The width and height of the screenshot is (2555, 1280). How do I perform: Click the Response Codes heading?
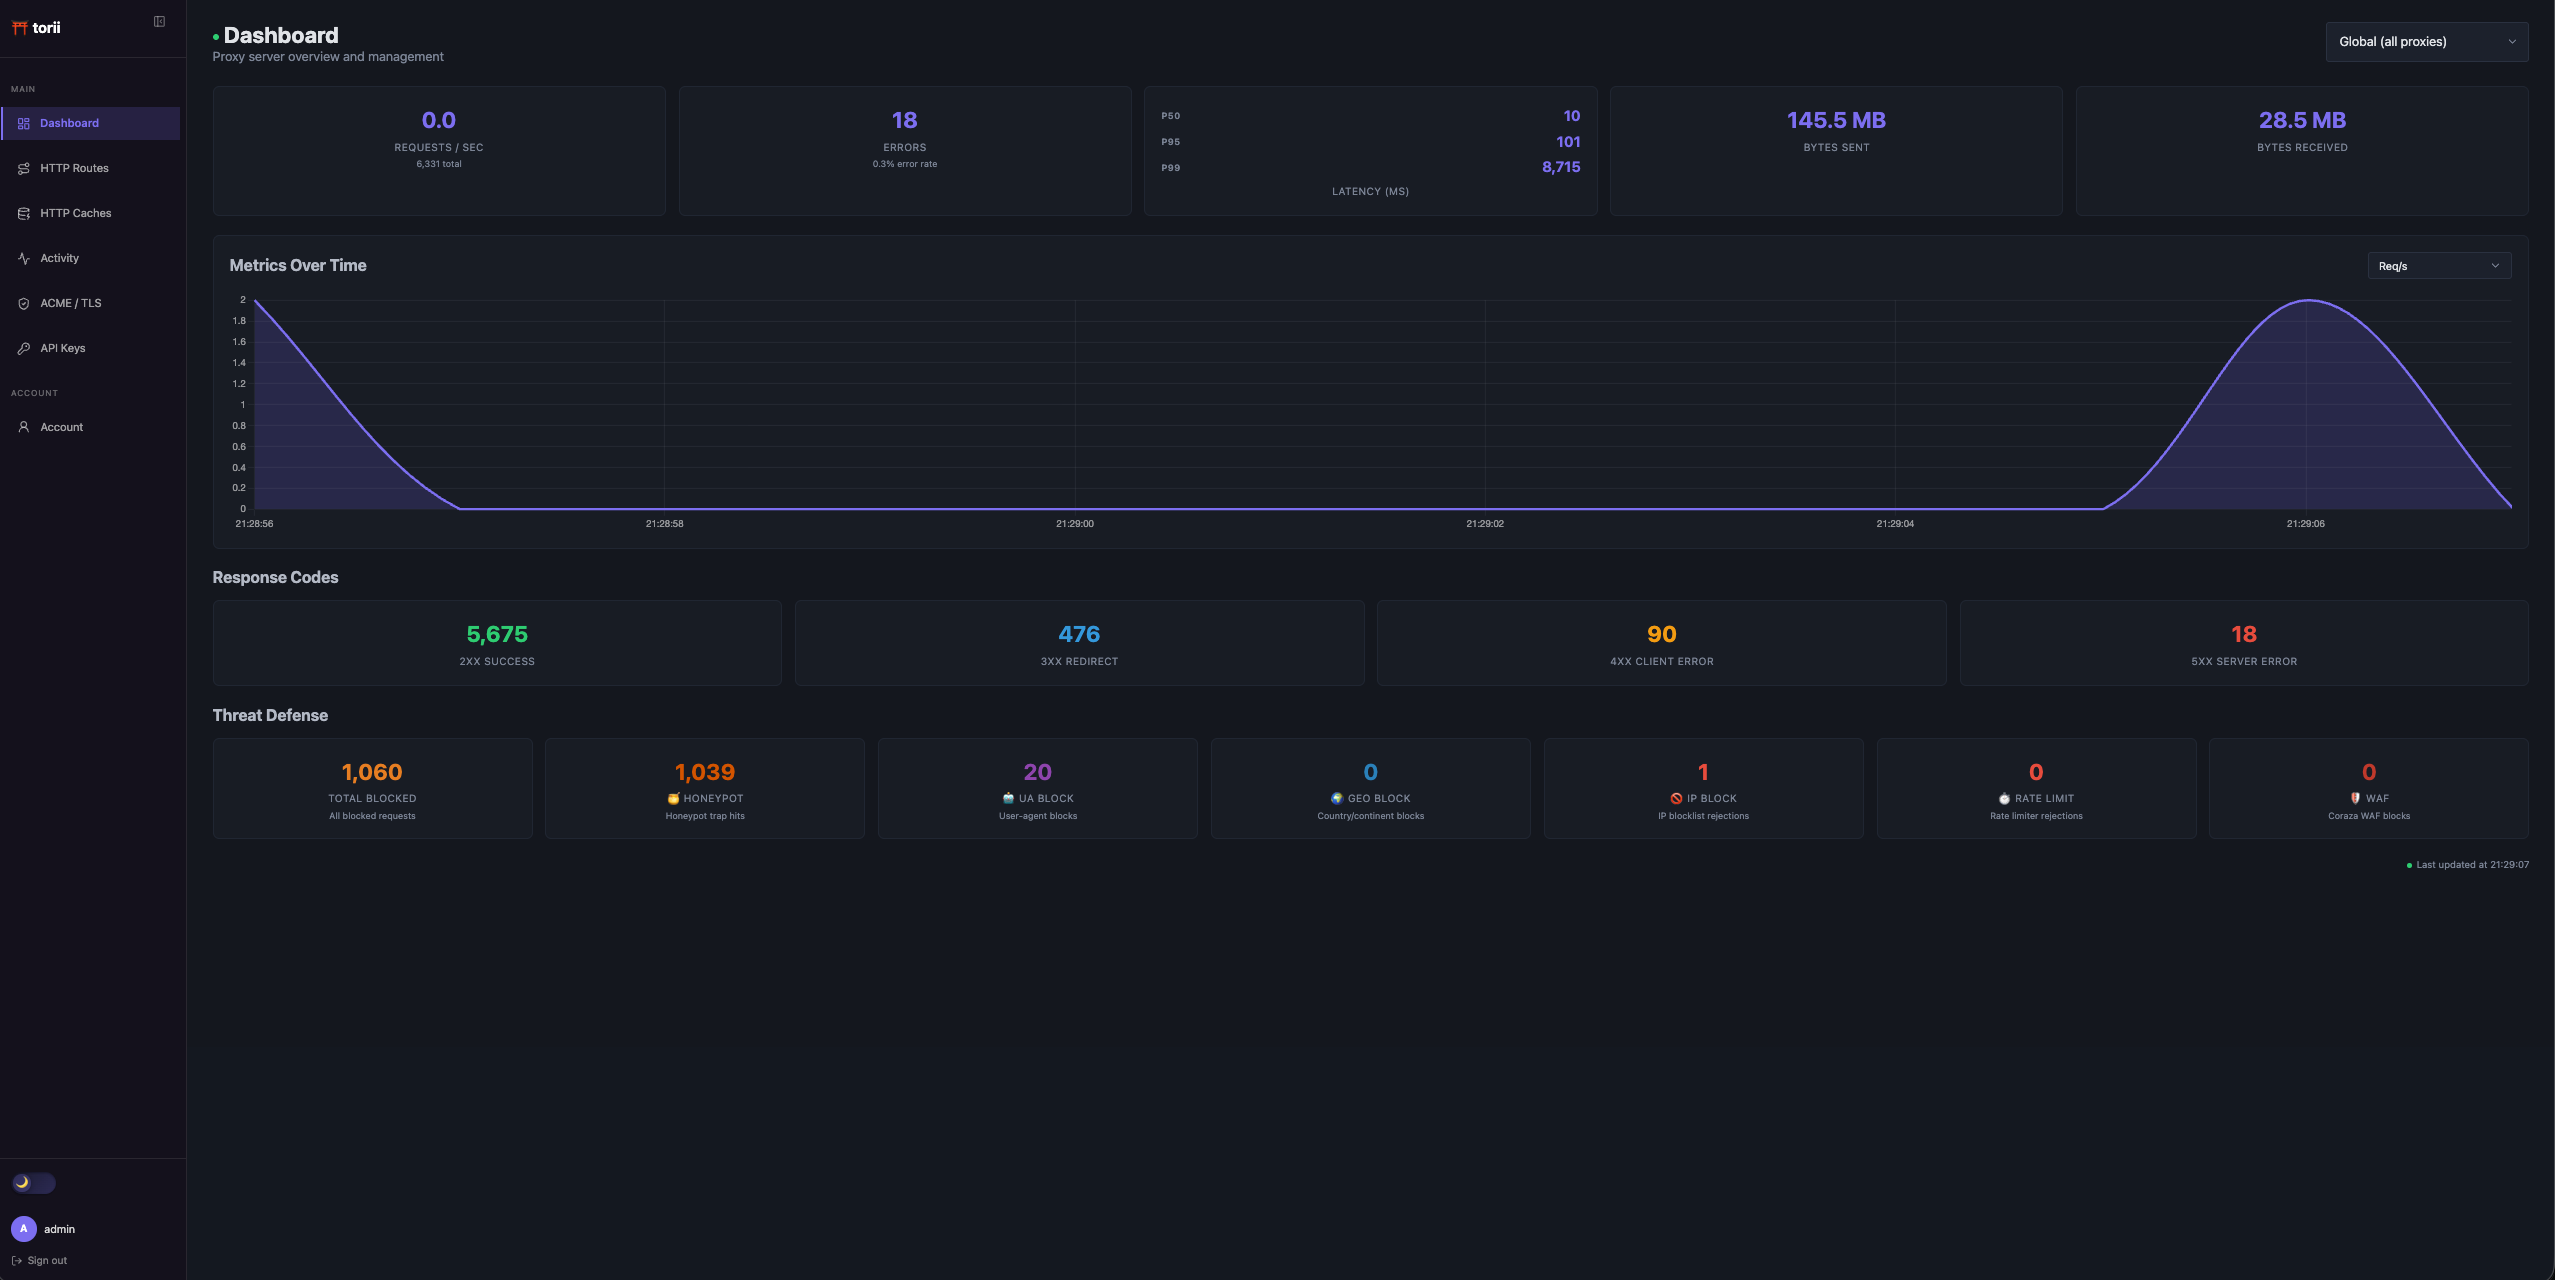[x=275, y=578]
